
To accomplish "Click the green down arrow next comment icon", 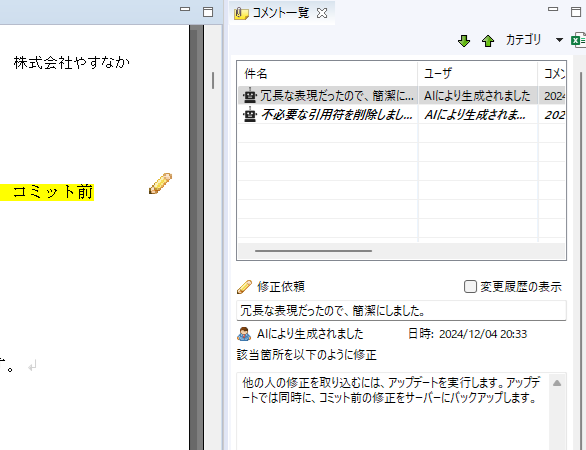I will pos(464,41).
